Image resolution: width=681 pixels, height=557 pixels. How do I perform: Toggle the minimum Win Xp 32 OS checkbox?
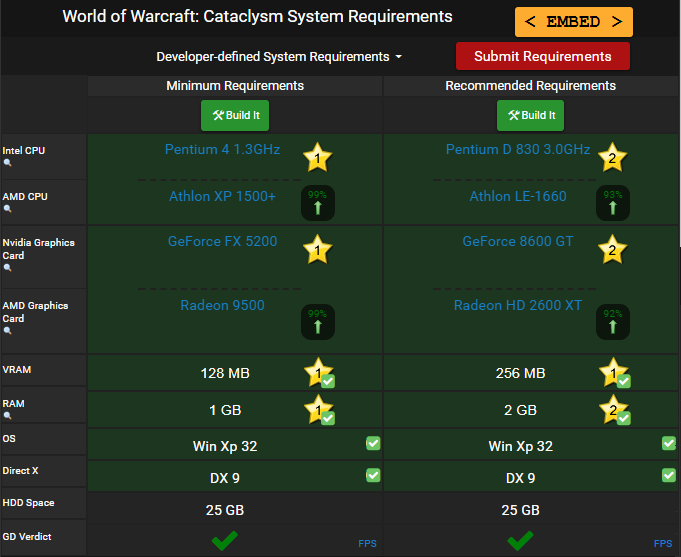pyautogui.click(x=373, y=443)
